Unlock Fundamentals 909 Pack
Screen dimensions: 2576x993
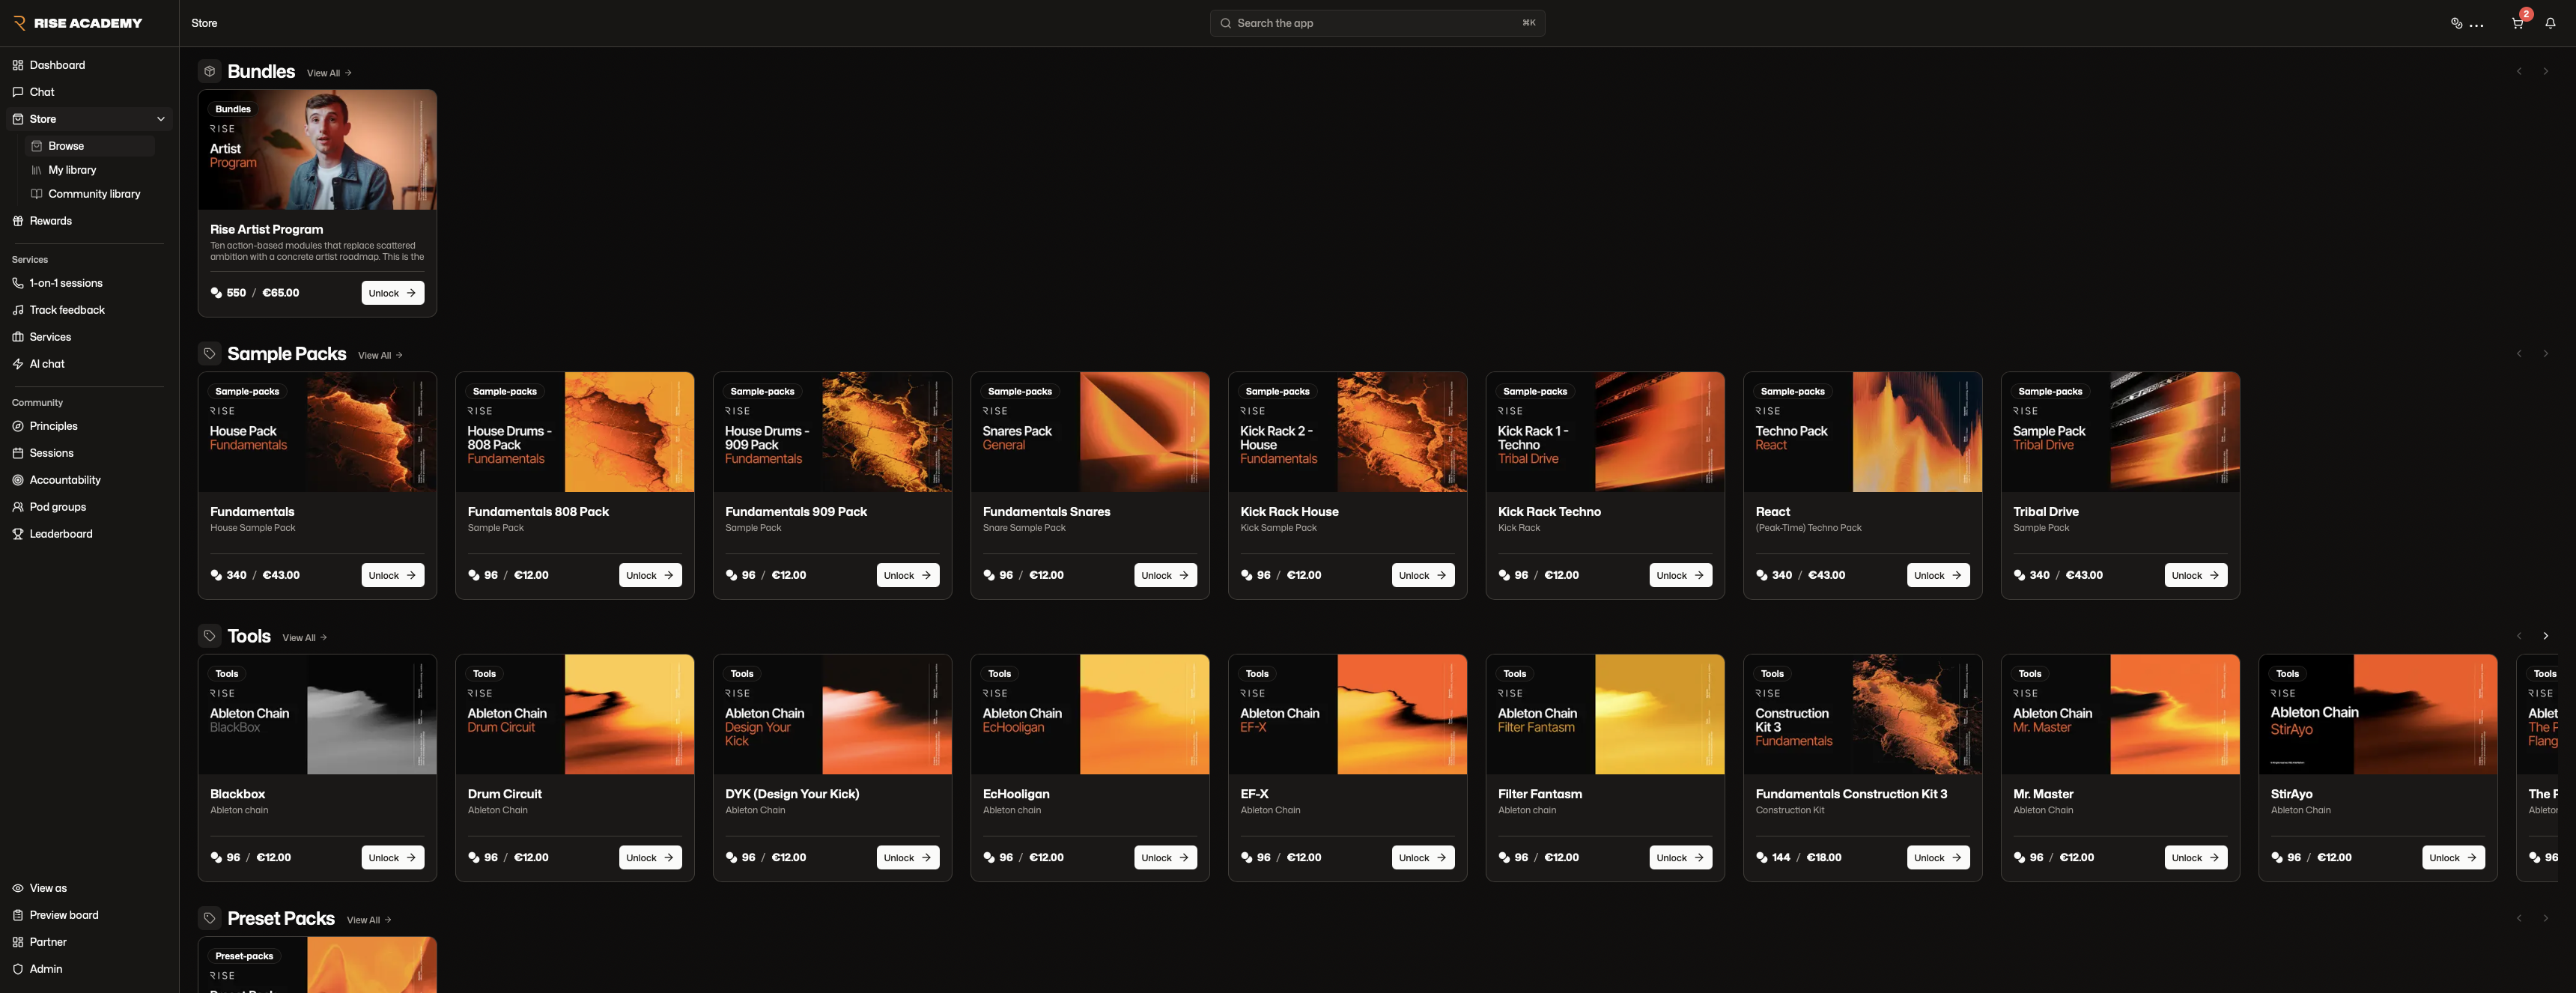point(908,575)
